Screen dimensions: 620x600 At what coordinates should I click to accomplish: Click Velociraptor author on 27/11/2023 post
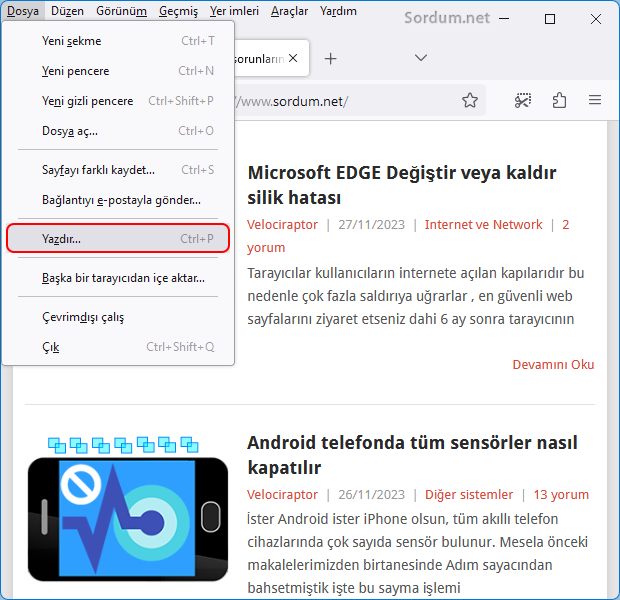coord(282,225)
